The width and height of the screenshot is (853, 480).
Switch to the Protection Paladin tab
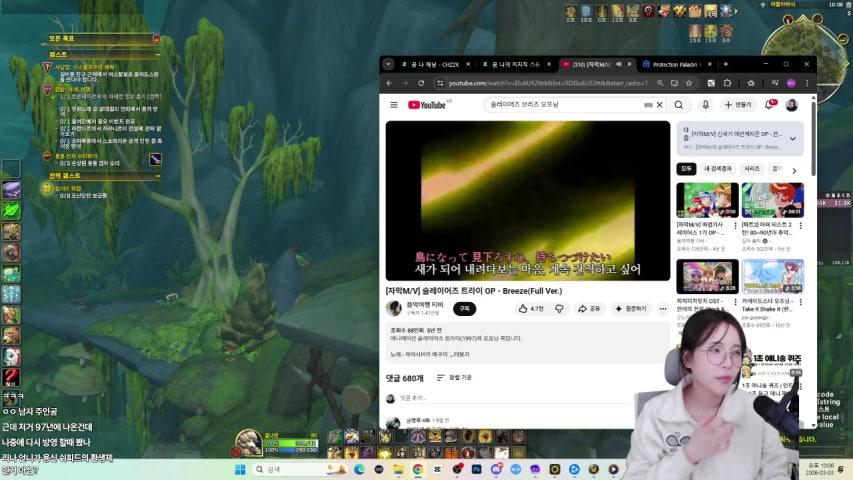click(675, 64)
